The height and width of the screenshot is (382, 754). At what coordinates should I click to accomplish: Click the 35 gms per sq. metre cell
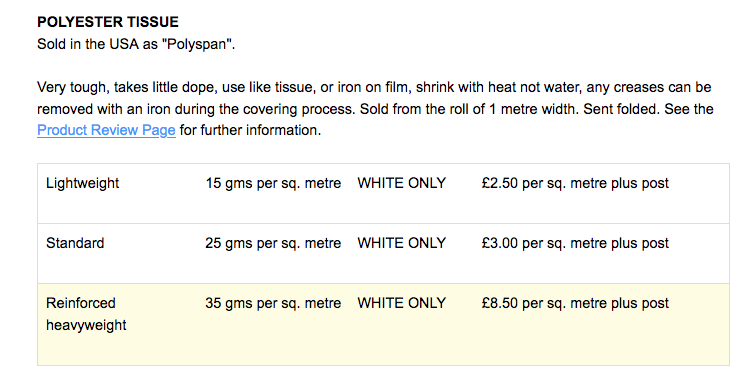(273, 303)
